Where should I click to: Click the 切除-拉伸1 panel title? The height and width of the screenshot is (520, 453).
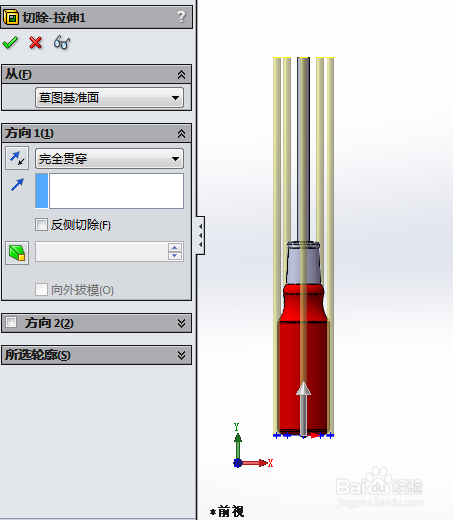(x=54, y=17)
